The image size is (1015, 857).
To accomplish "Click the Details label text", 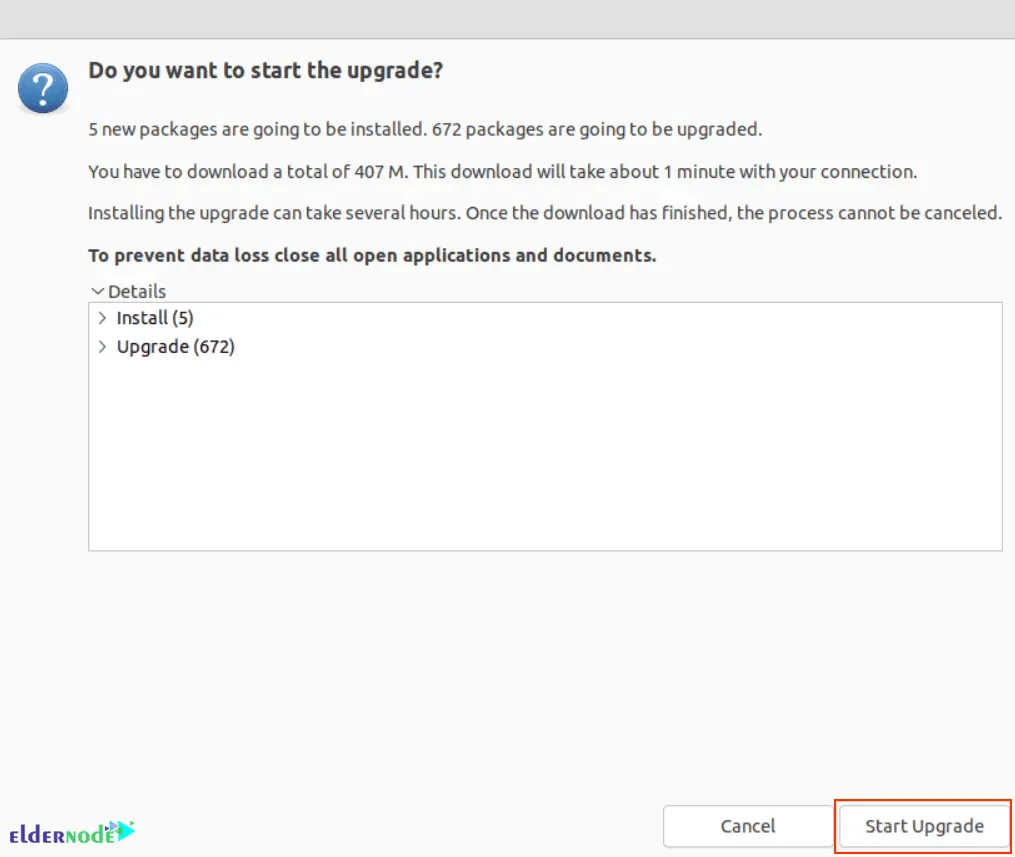I will [x=133, y=291].
